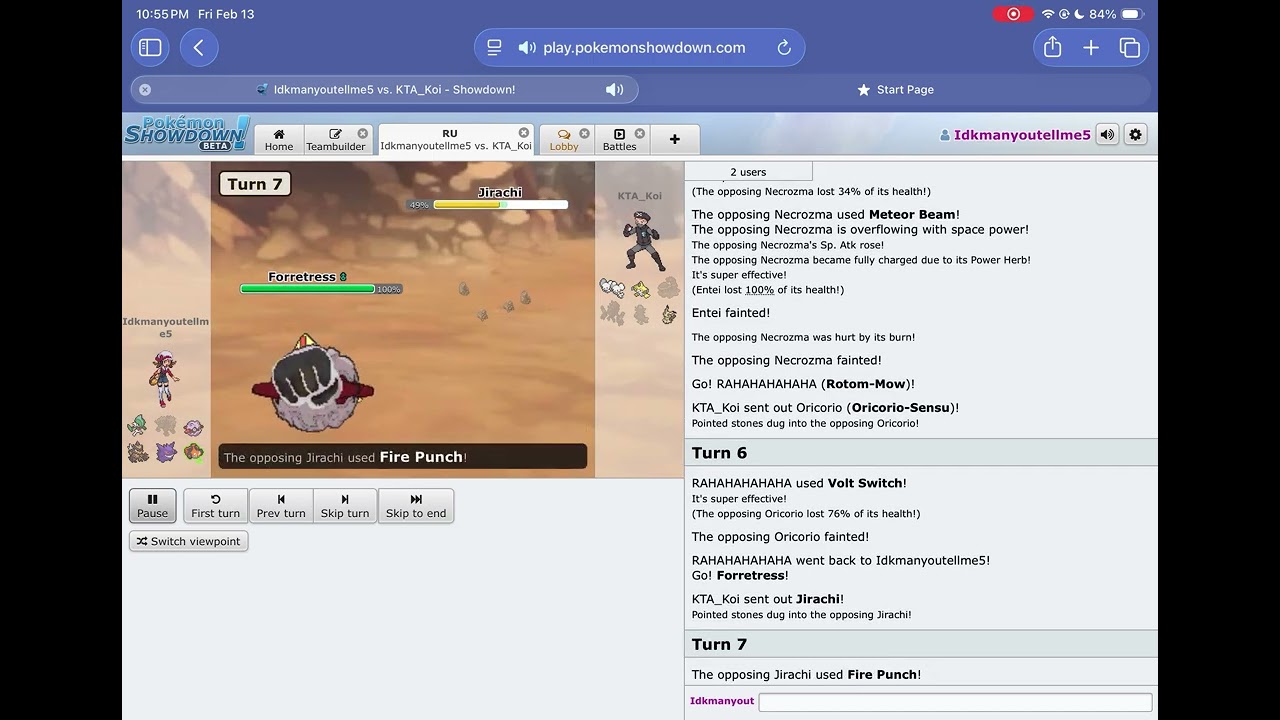Go to Prev turn

[x=281, y=505]
